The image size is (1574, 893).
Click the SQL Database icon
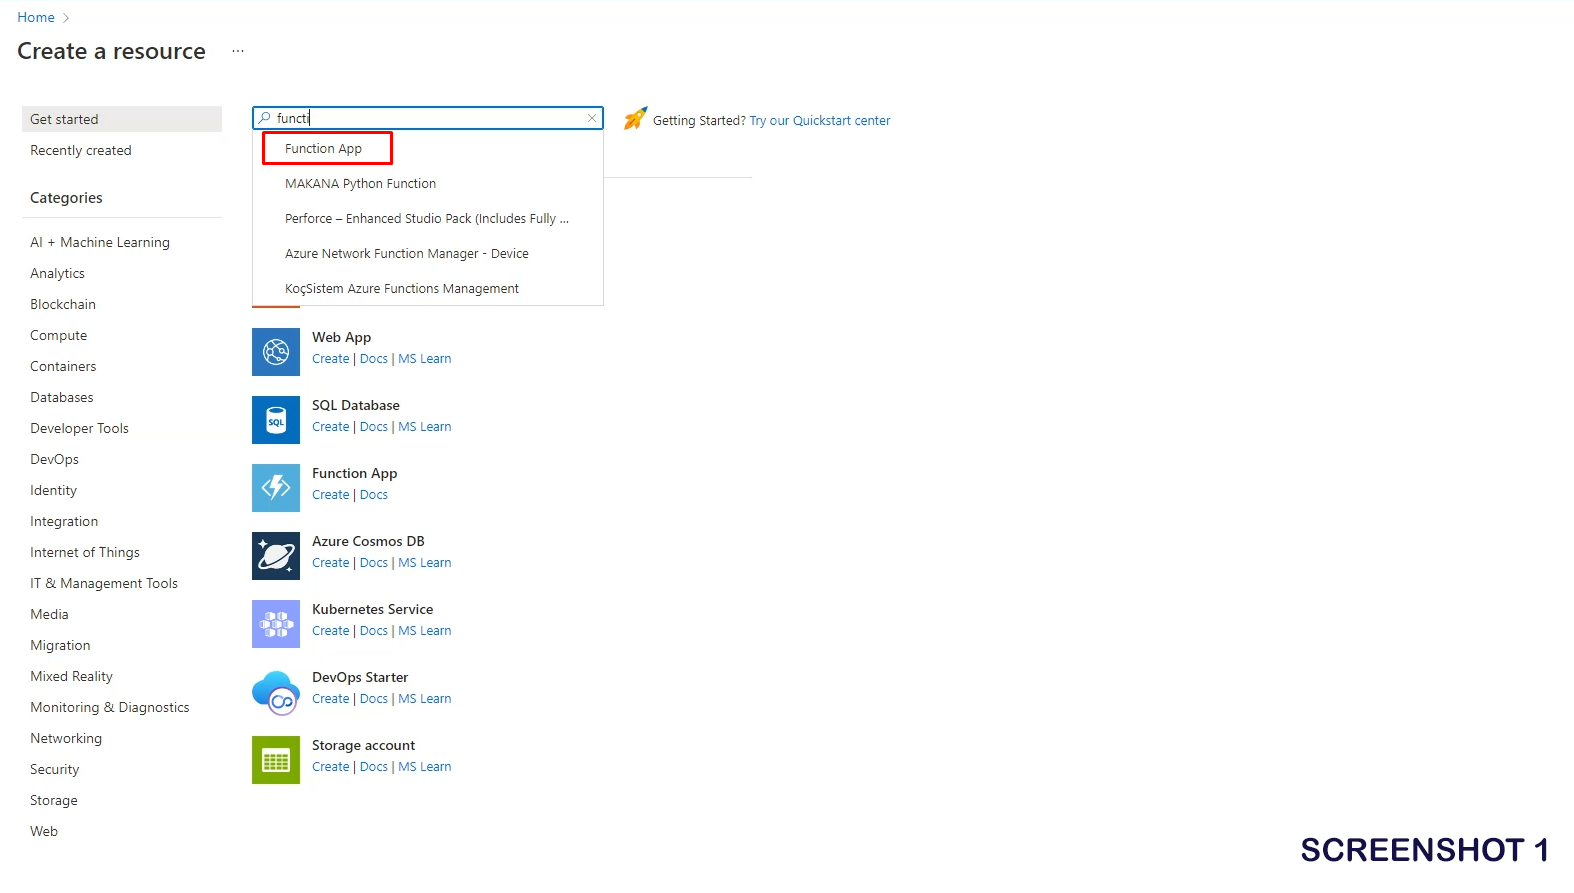[276, 420]
